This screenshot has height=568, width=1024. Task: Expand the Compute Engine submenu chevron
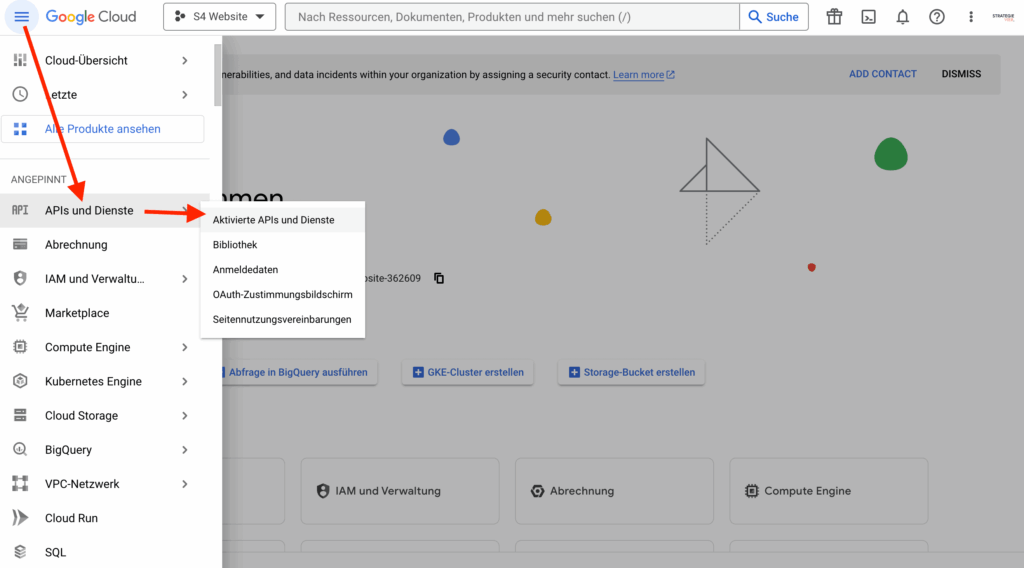tap(185, 347)
